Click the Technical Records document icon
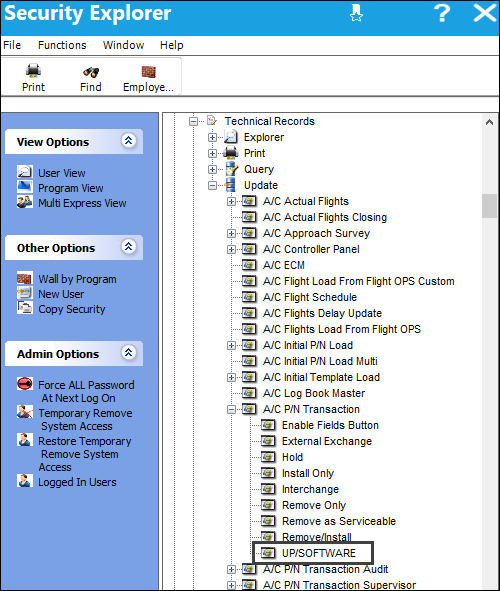The height and width of the screenshot is (591, 500). (212, 121)
